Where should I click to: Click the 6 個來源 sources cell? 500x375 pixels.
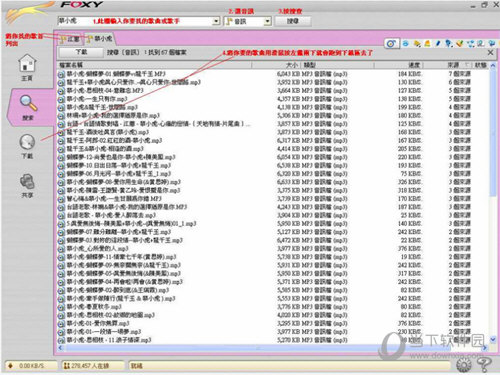pos(459,82)
